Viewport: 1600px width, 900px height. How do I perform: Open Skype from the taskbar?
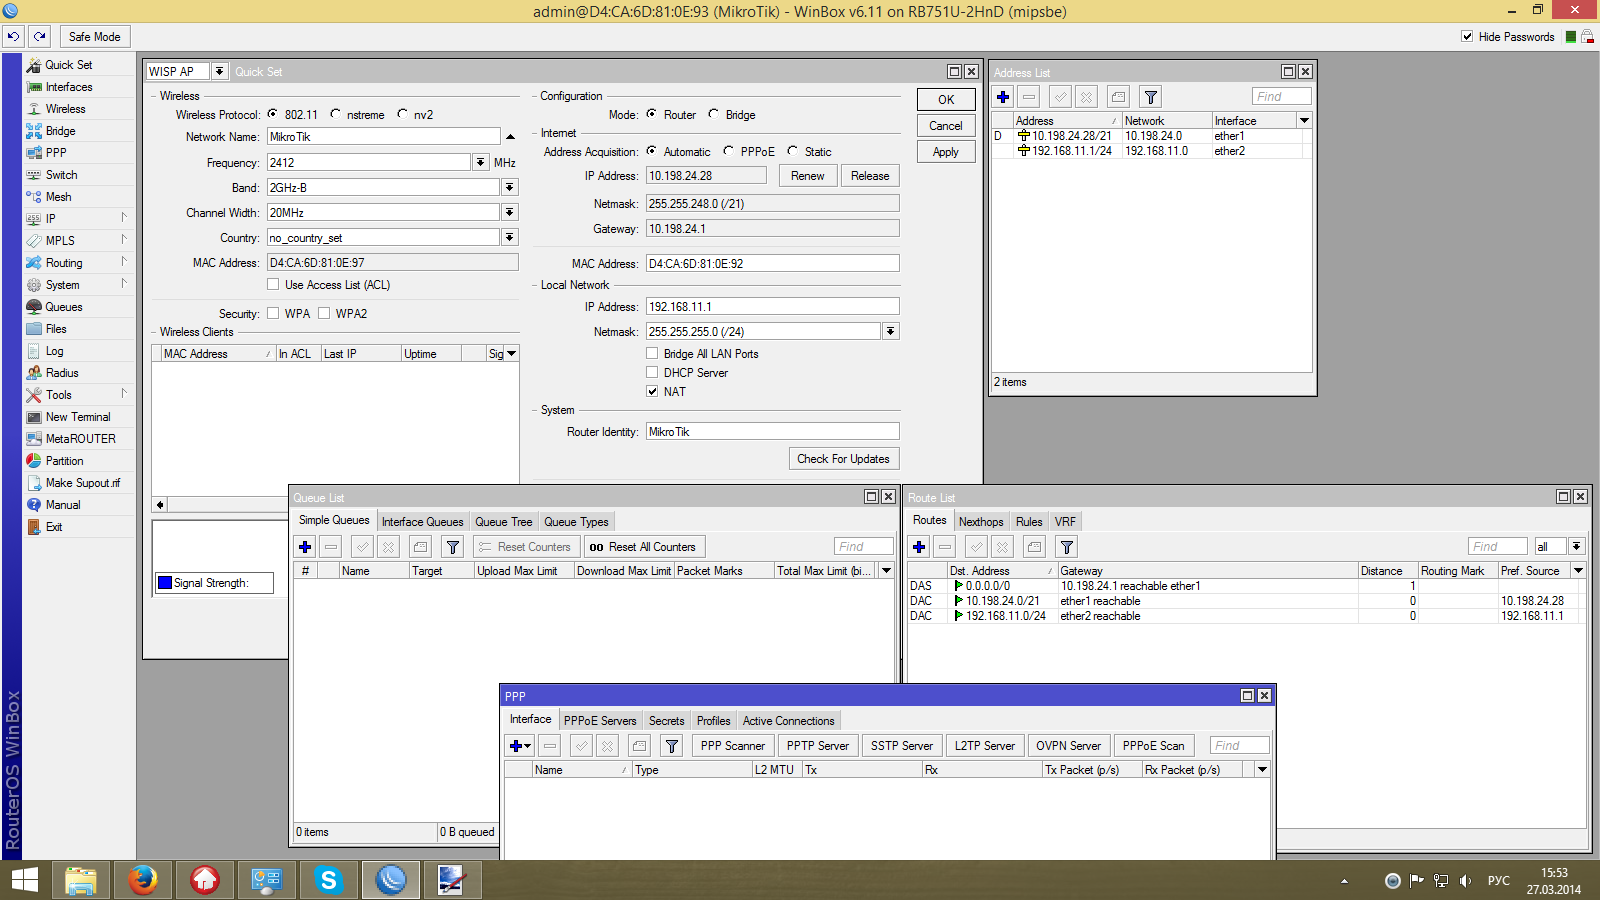click(328, 880)
